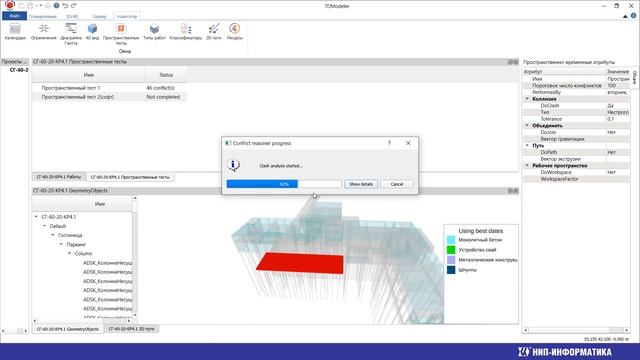The width and height of the screenshot is (640, 360).
Task: Open the Файл tab
Action: [15, 16]
